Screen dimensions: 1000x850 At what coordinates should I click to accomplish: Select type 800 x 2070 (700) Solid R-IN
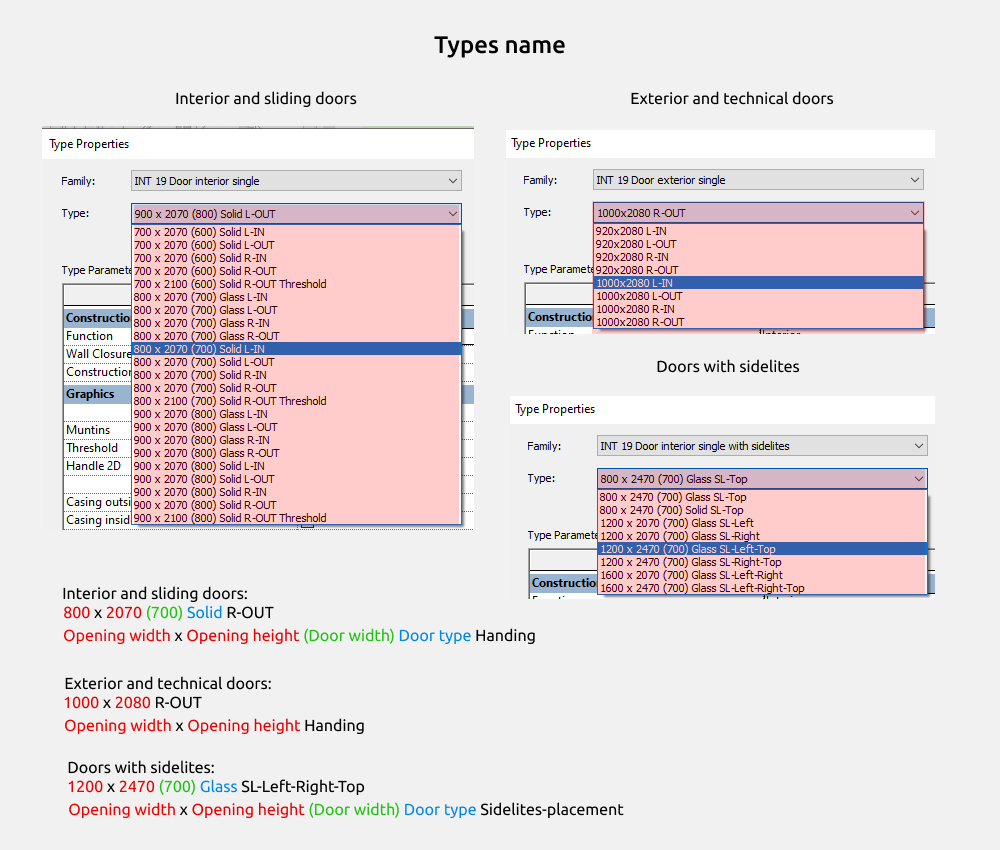click(x=296, y=375)
